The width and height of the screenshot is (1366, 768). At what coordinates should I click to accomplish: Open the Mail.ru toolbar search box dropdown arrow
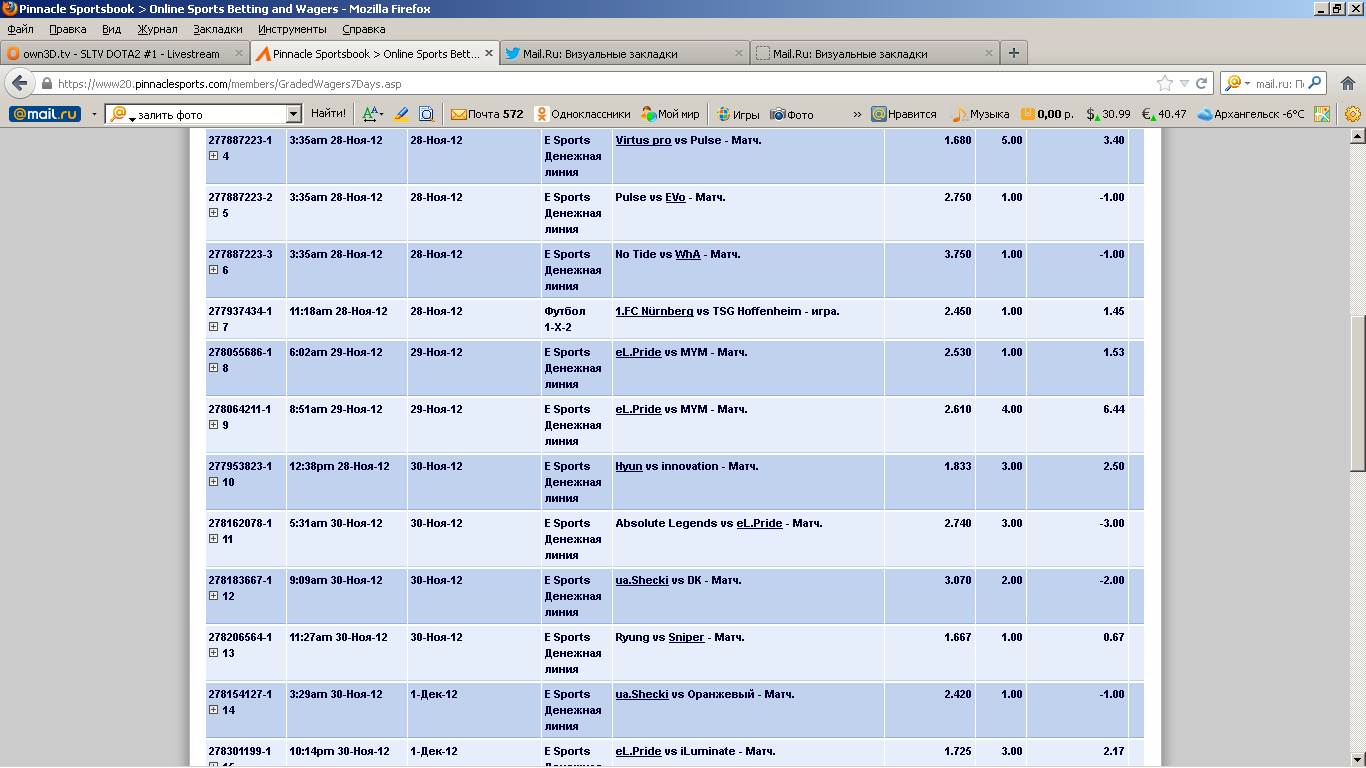[293, 114]
